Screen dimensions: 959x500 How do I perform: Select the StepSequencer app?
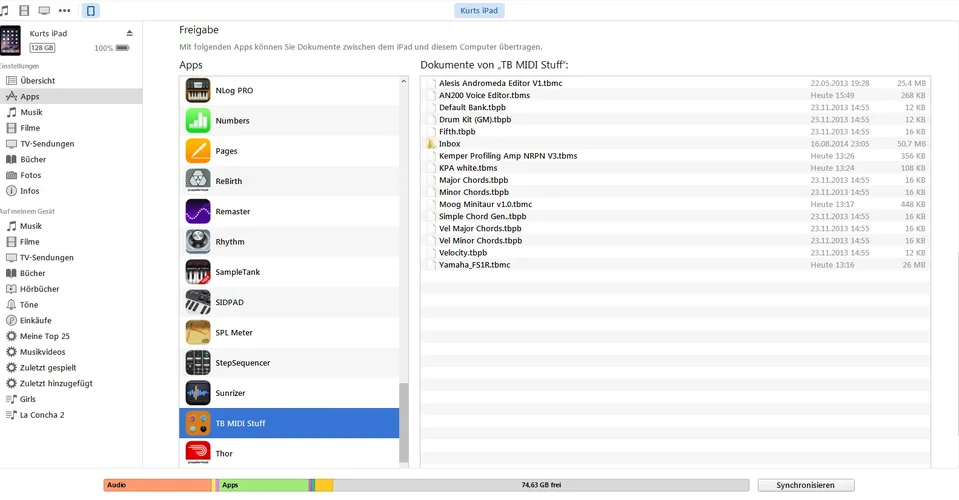[x=289, y=362]
